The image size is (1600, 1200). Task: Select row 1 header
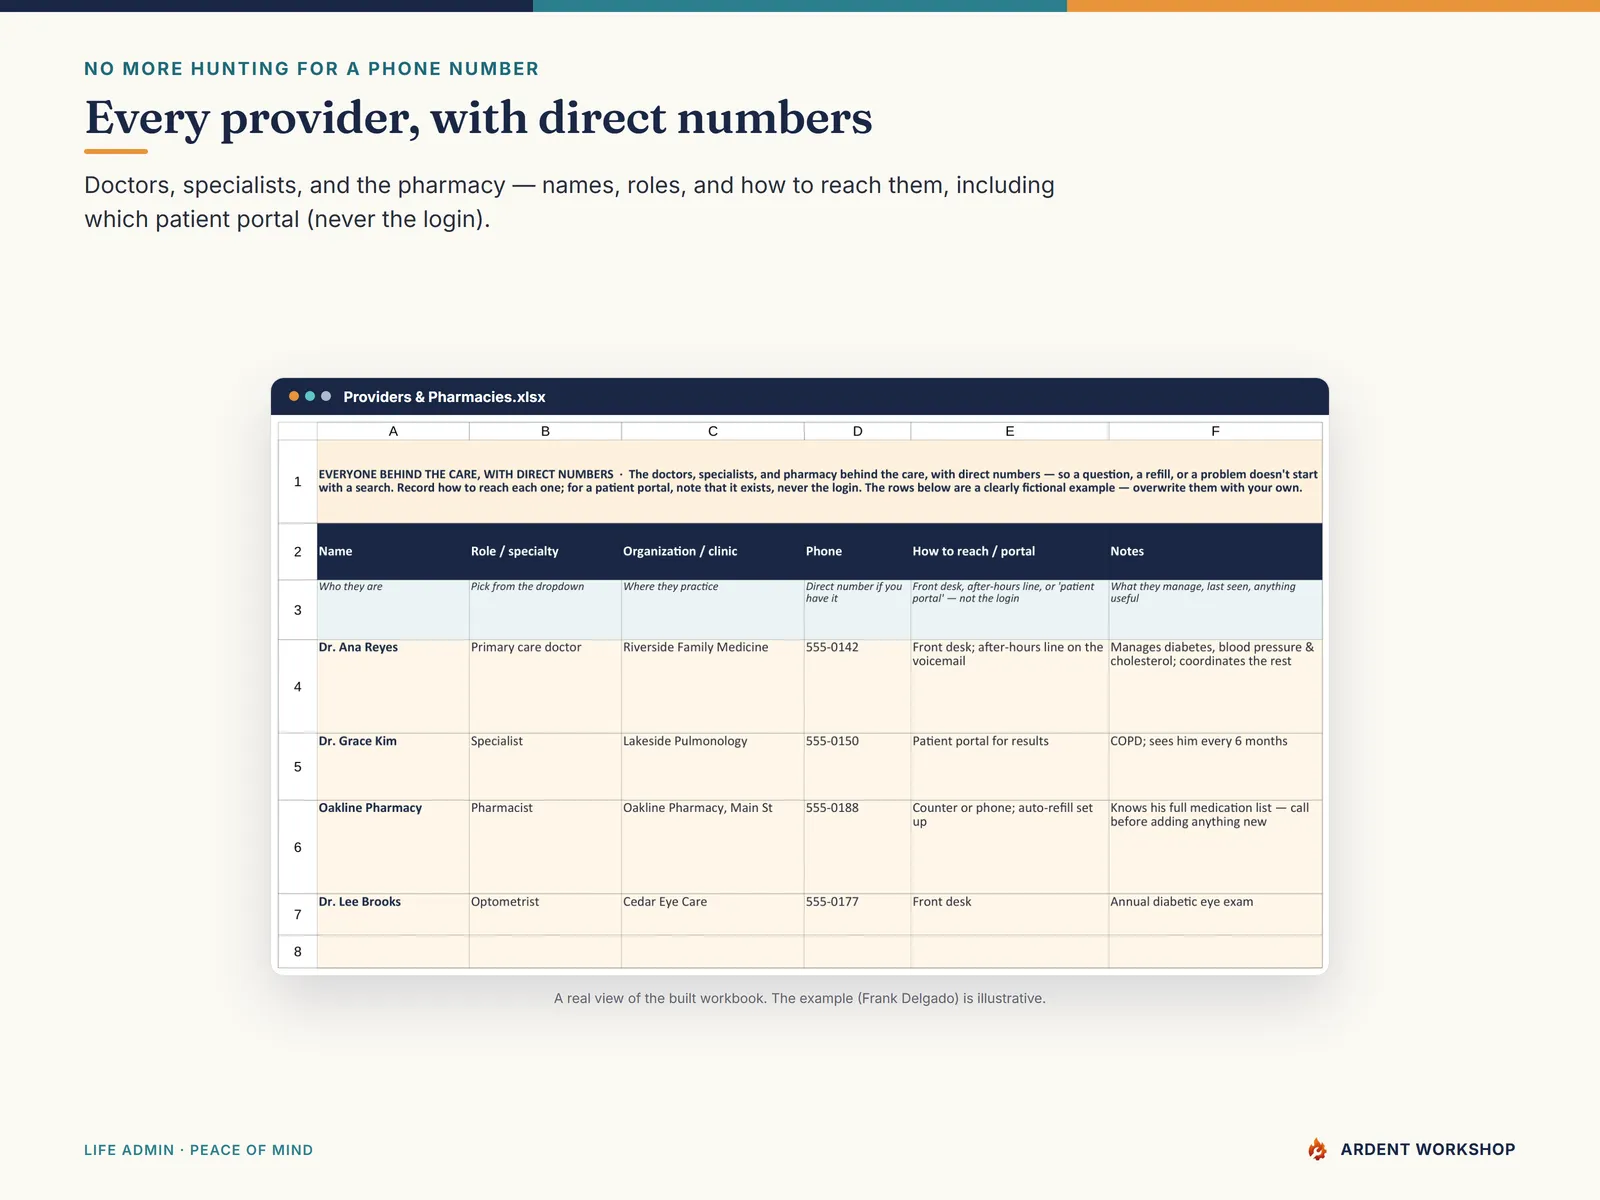pyautogui.click(x=297, y=482)
